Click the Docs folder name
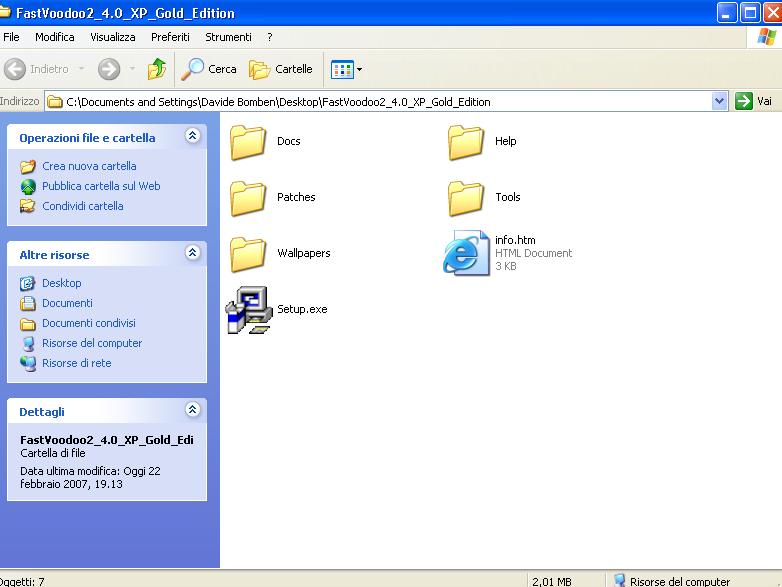Image resolution: width=782 pixels, height=587 pixels. point(289,141)
